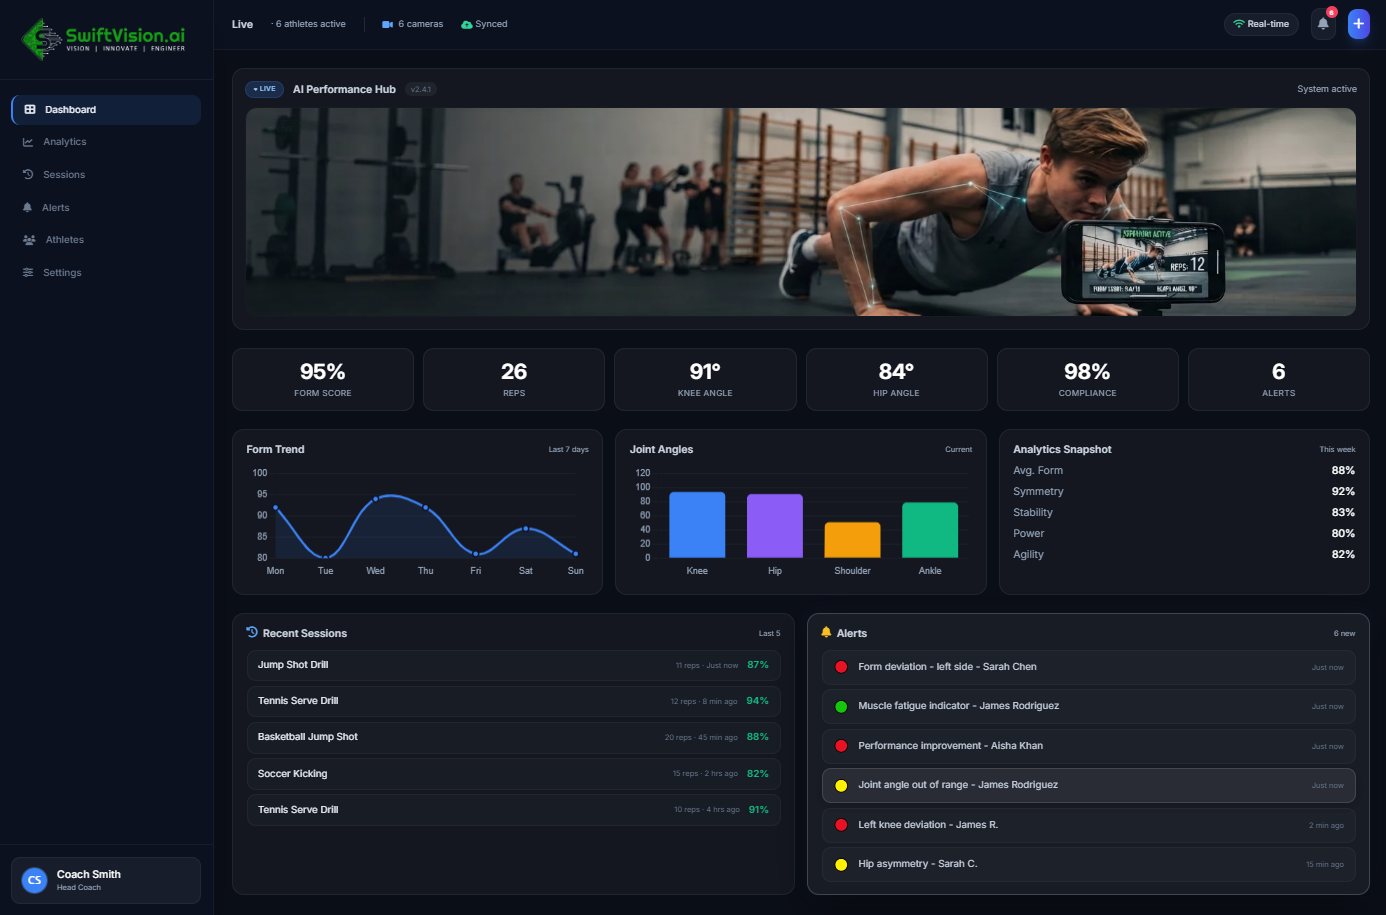
Task: Open the Jump Shot Drill session
Action: pyautogui.click(x=514, y=665)
